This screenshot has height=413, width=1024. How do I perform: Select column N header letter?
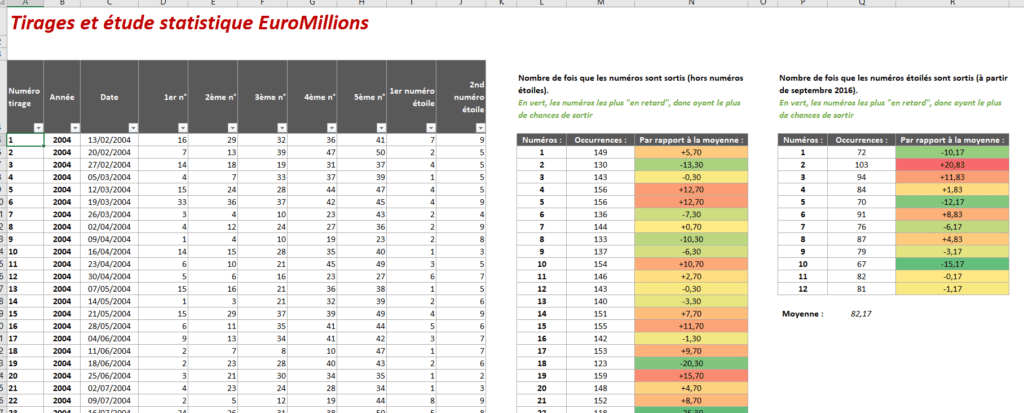click(691, 3)
